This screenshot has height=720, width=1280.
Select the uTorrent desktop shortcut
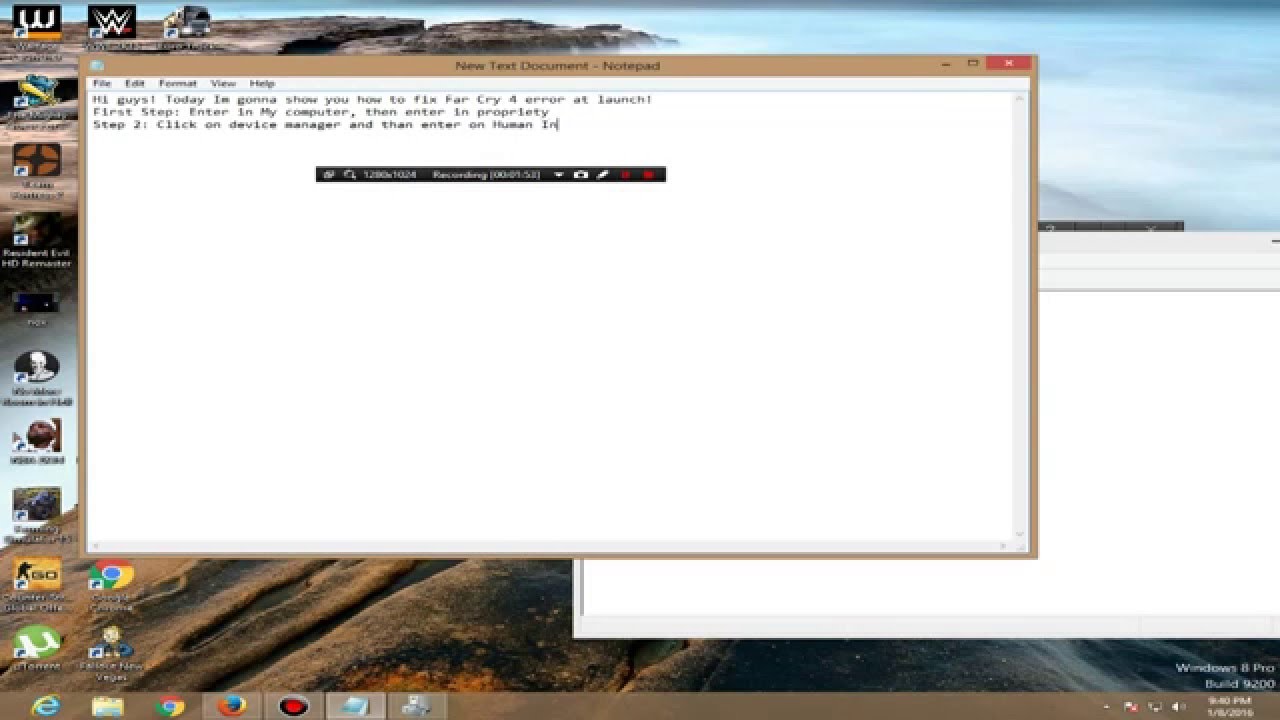click(37, 648)
